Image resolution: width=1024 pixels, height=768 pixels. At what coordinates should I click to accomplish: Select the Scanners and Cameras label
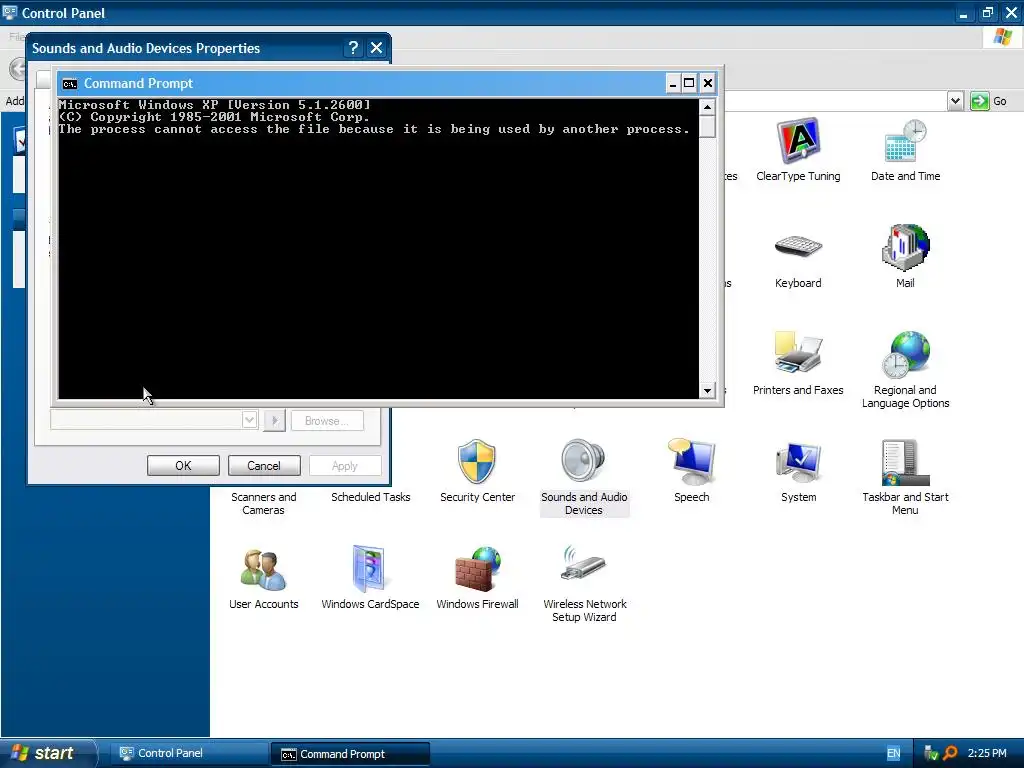[x=263, y=504]
